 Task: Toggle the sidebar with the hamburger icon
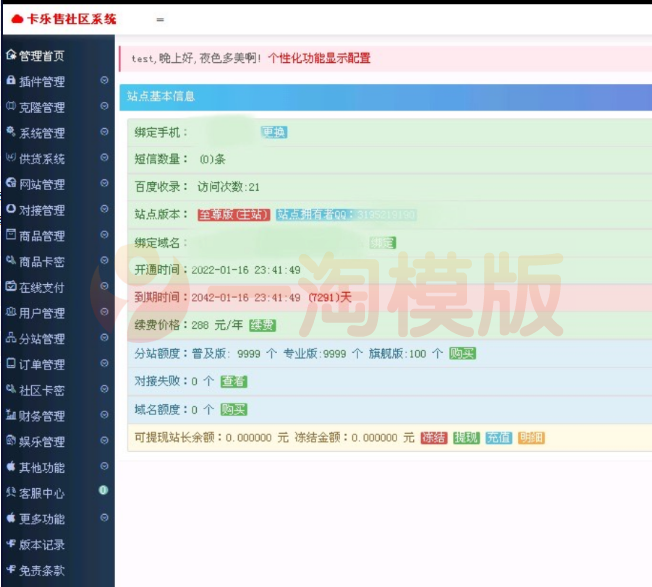pyautogui.click(x=160, y=20)
